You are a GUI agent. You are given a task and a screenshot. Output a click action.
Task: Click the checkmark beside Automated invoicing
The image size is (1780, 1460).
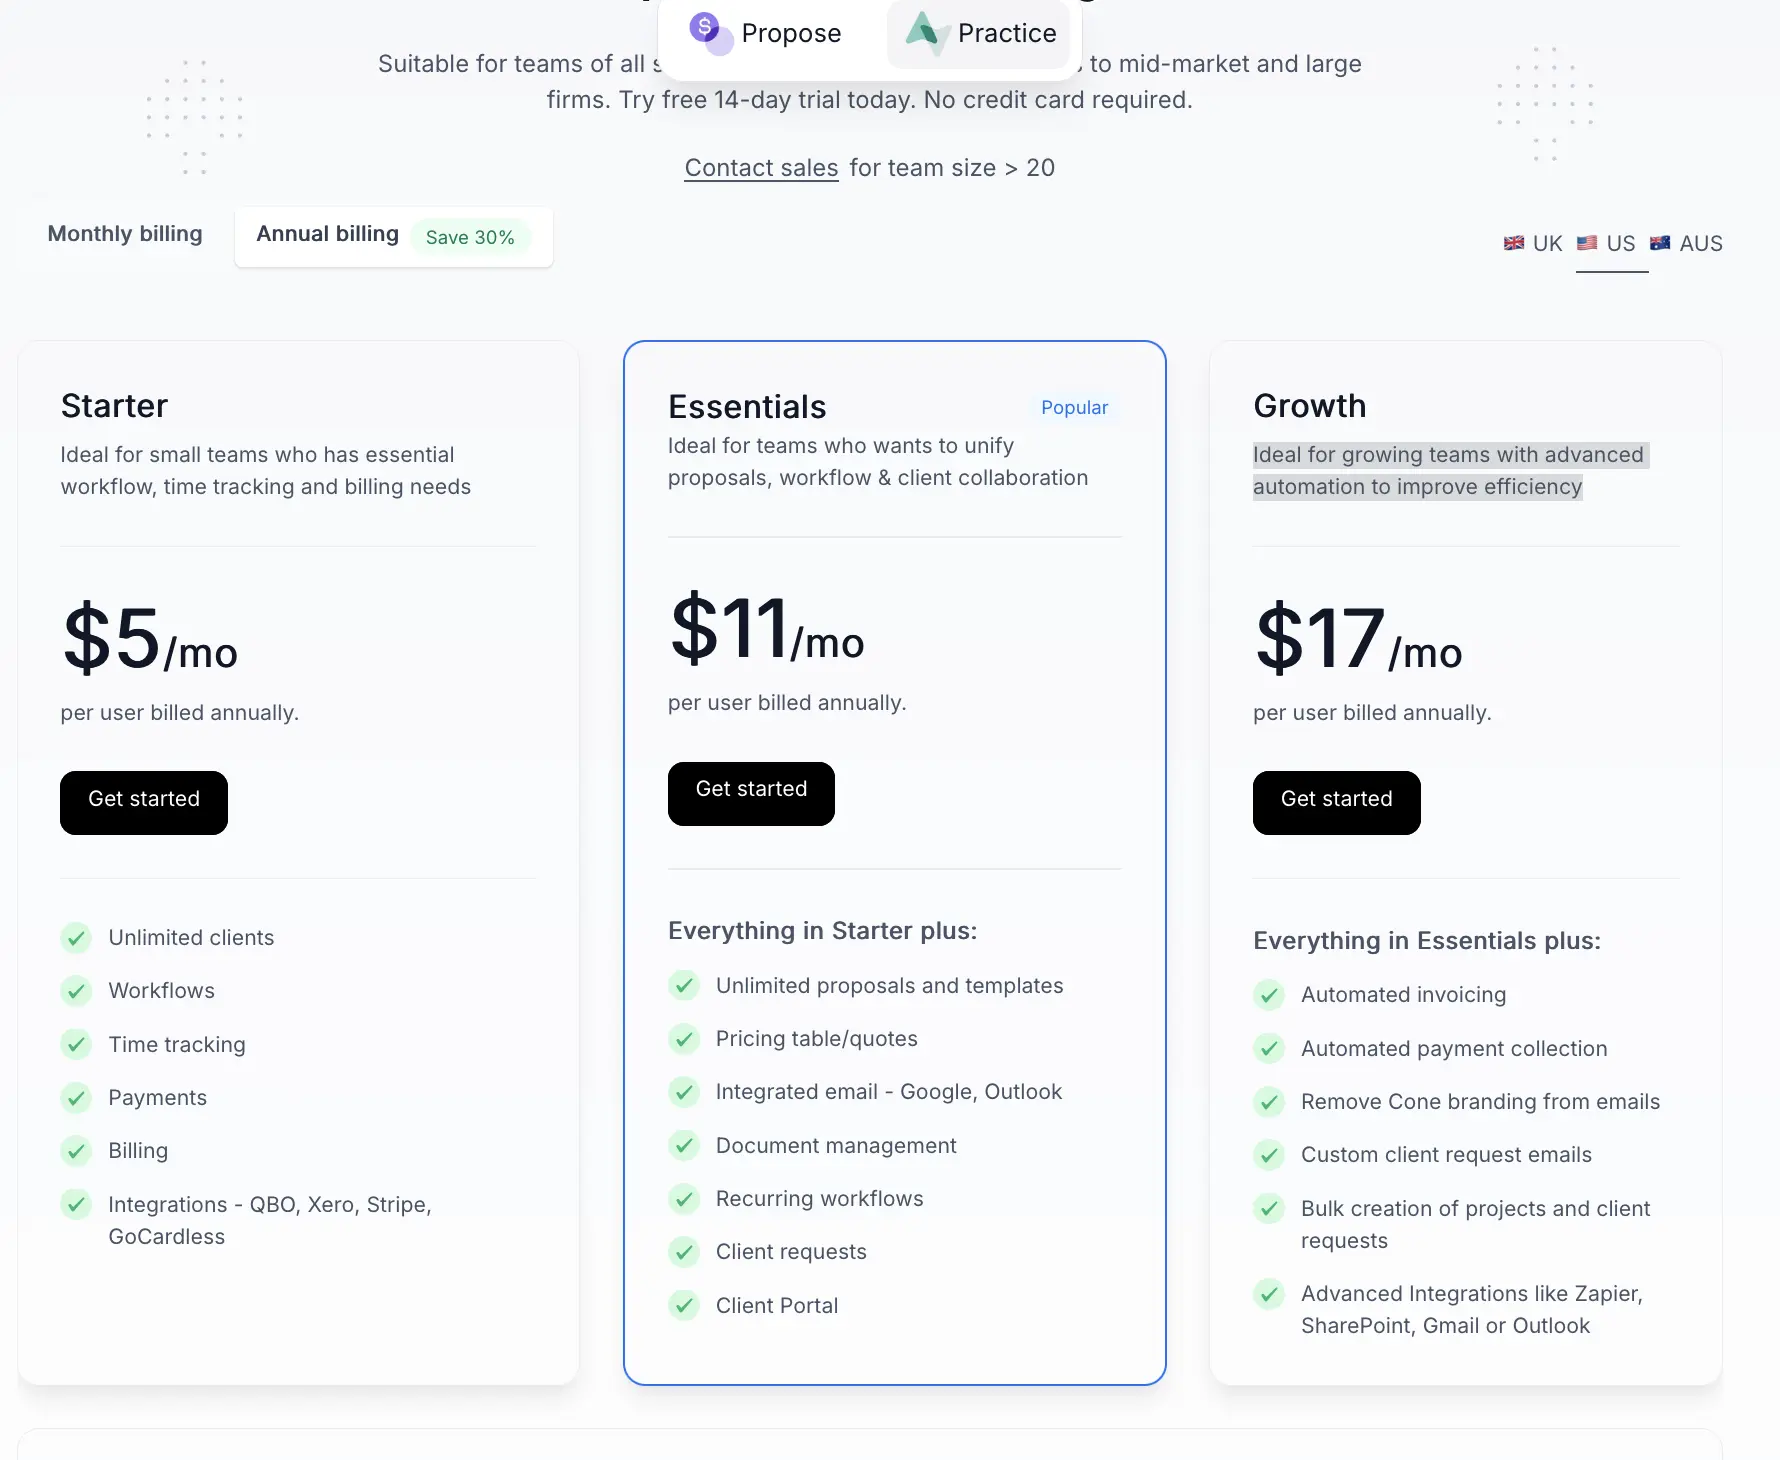(x=1269, y=995)
